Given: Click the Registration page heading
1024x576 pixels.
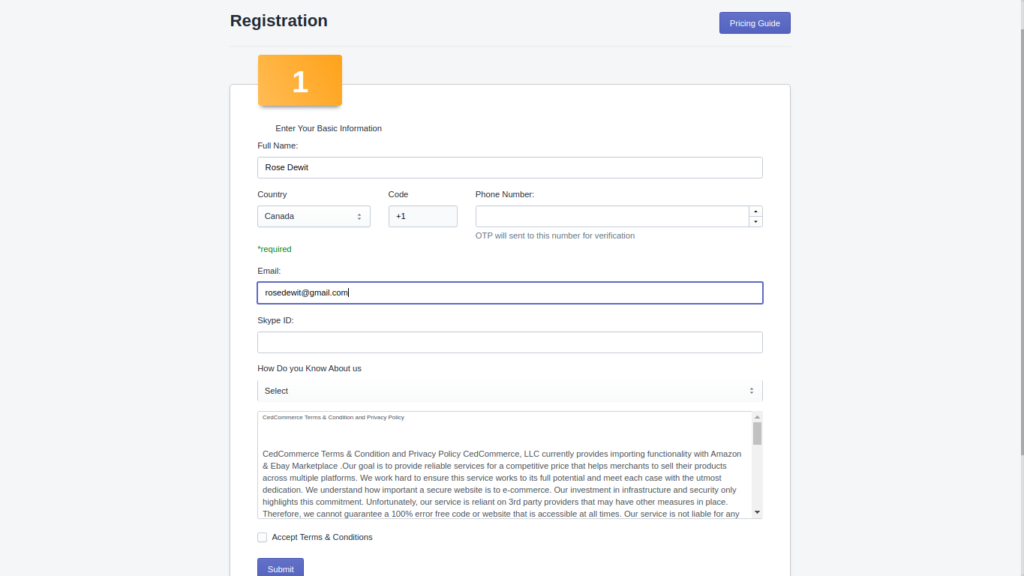Looking at the screenshot, I should (279, 21).
